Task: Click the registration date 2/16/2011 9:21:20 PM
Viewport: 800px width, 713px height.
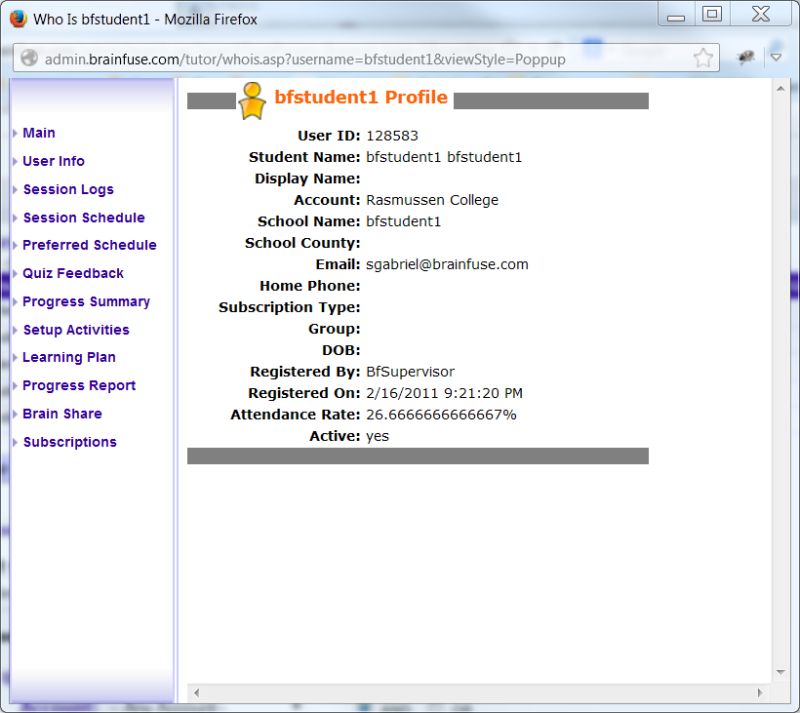Action: pyautogui.click(x=444, y=393)
